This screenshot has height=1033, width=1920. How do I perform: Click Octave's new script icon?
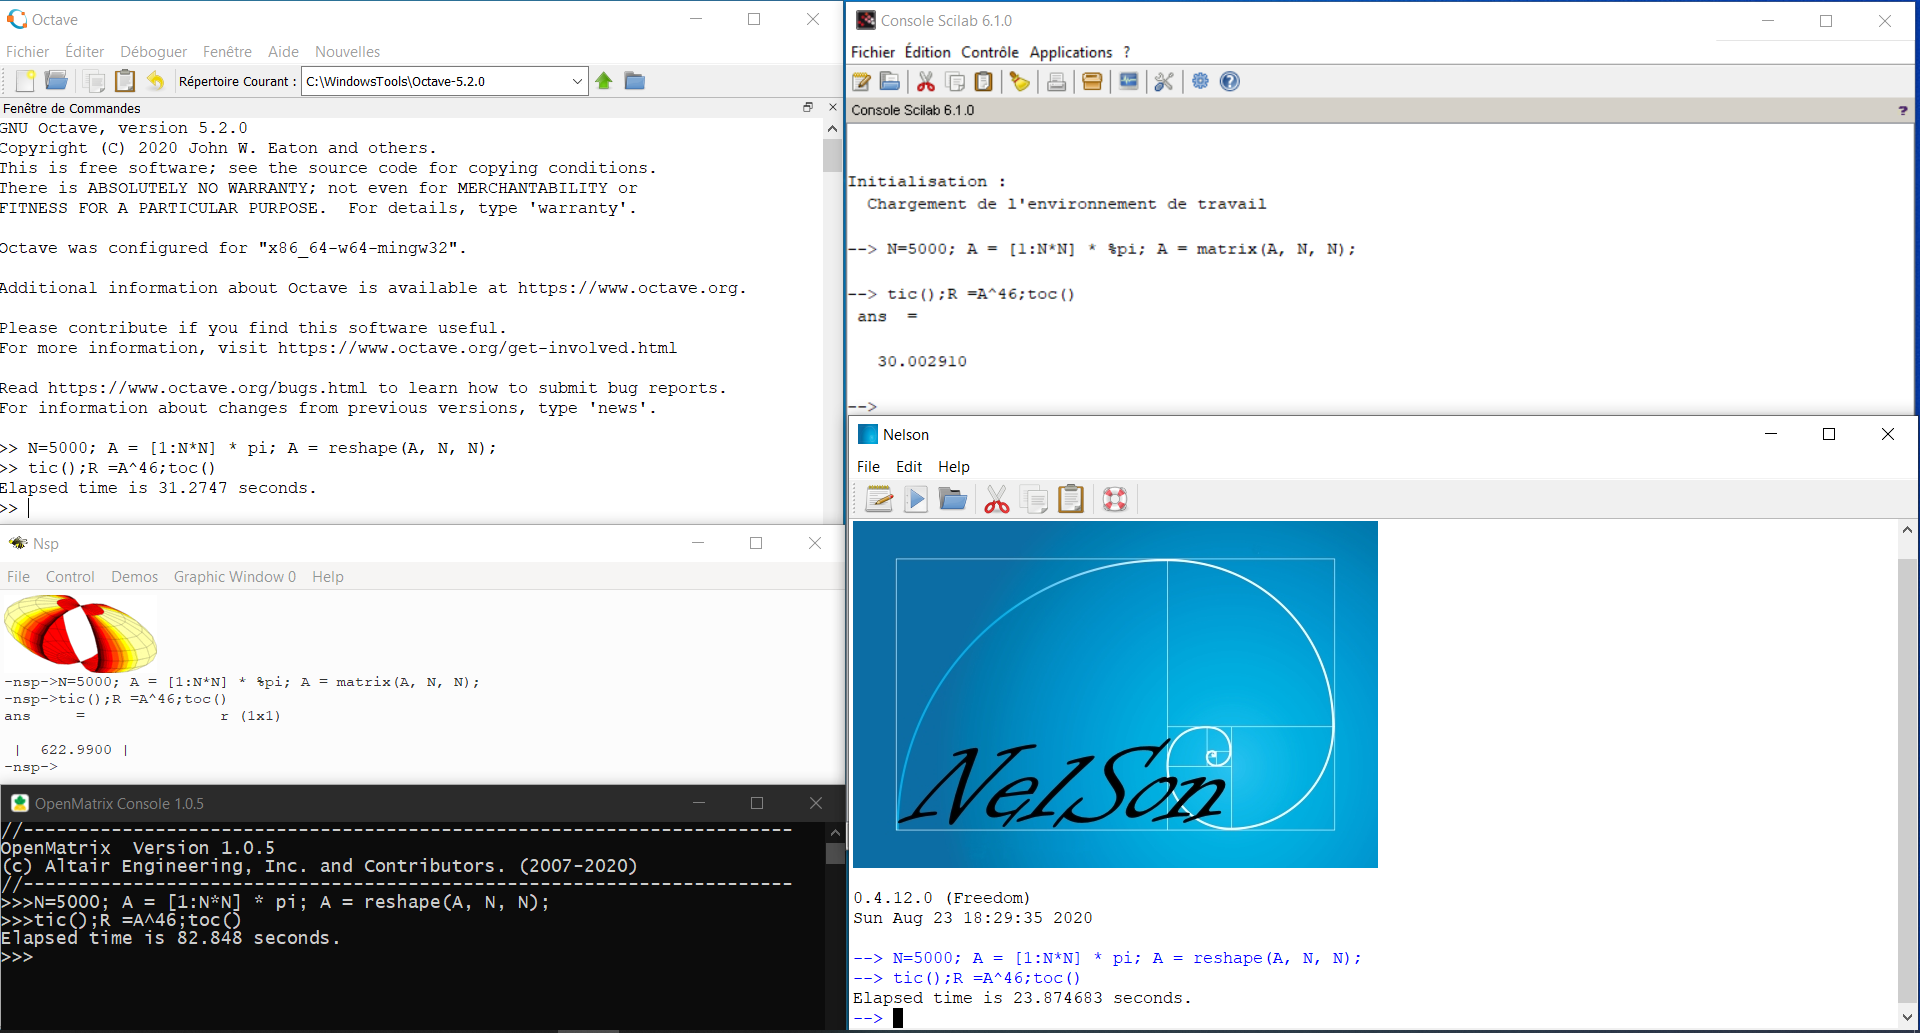tap(26, 81)
